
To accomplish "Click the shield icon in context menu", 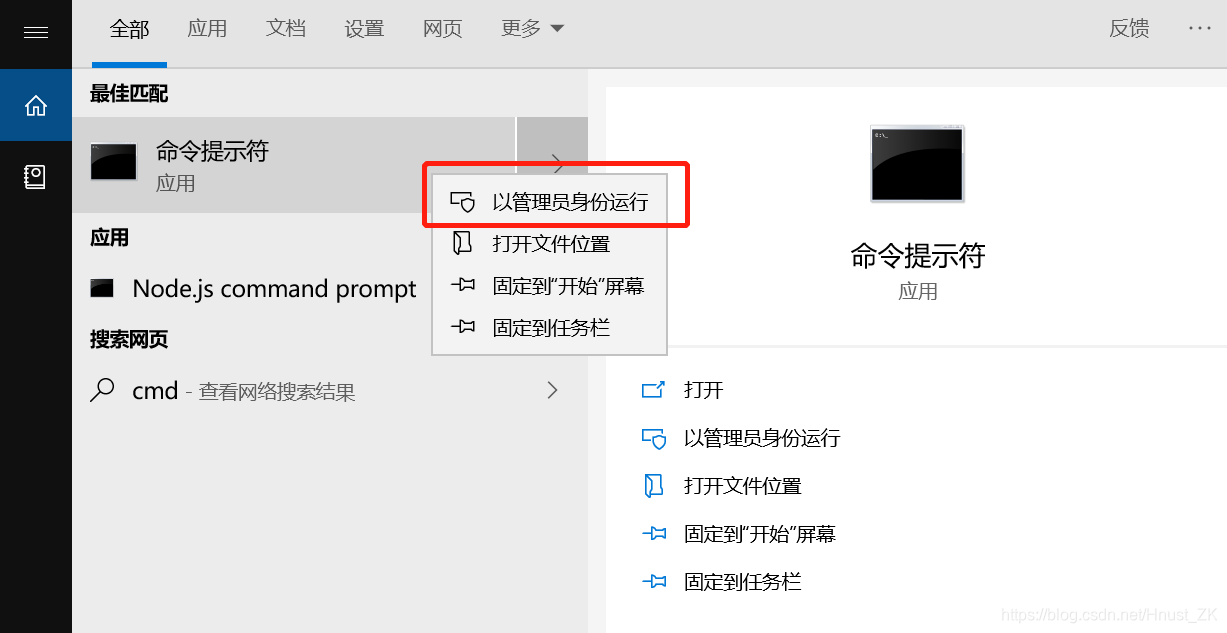I will point(462,202).
